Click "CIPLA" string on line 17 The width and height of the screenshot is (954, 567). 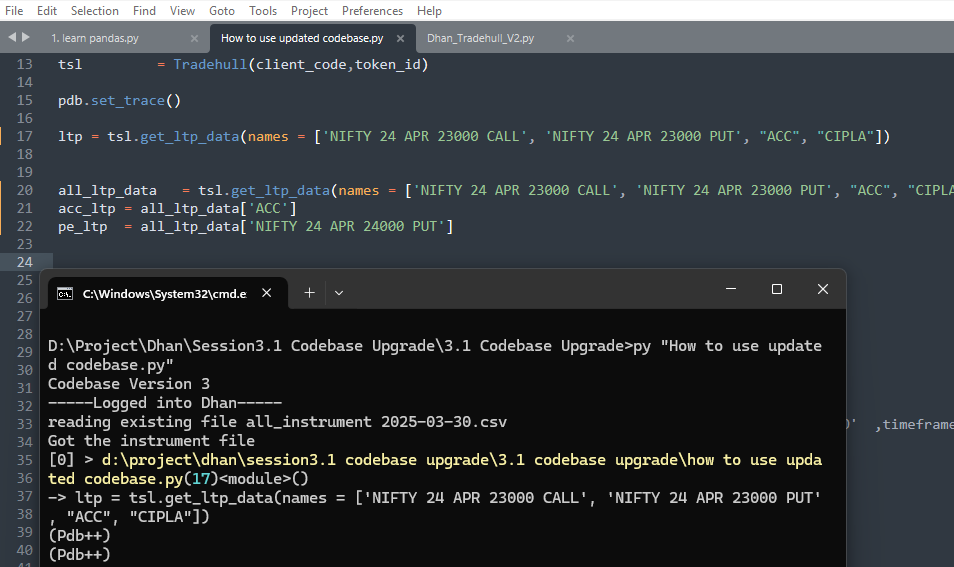point(845,136)
